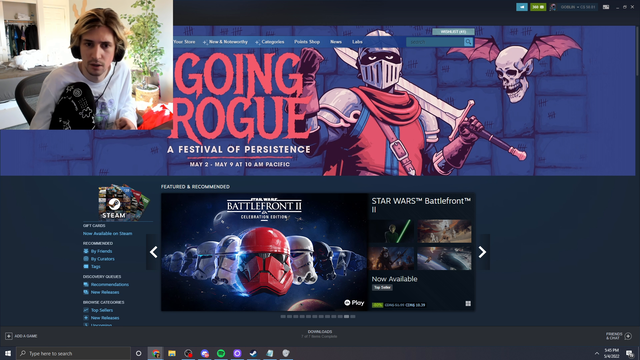The image size is (640, 360).
Task: Open the Top Sellers link
Action: 102,310
